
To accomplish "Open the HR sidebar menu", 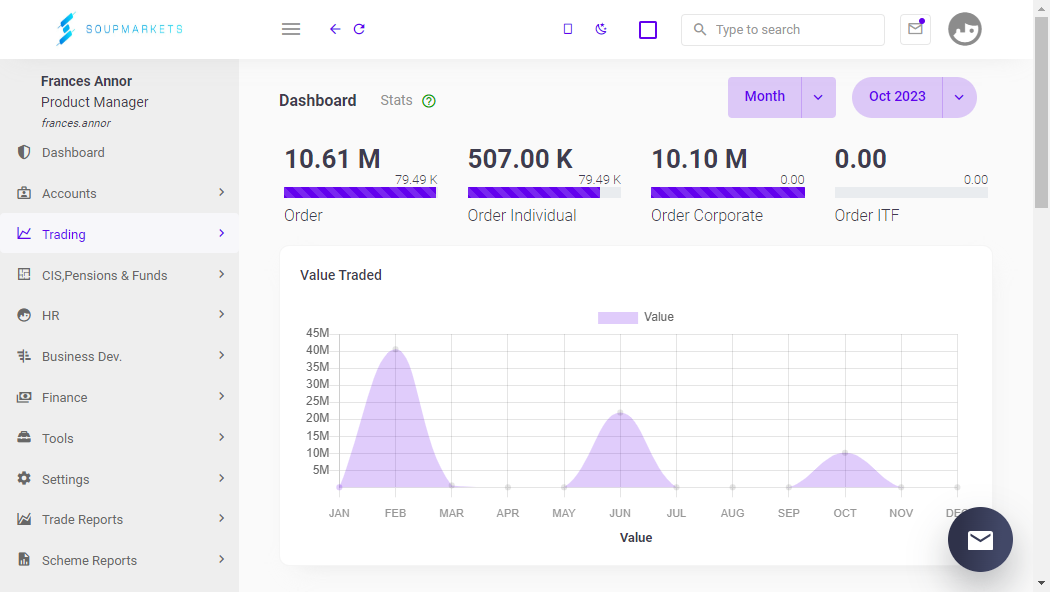I will 119,315.
